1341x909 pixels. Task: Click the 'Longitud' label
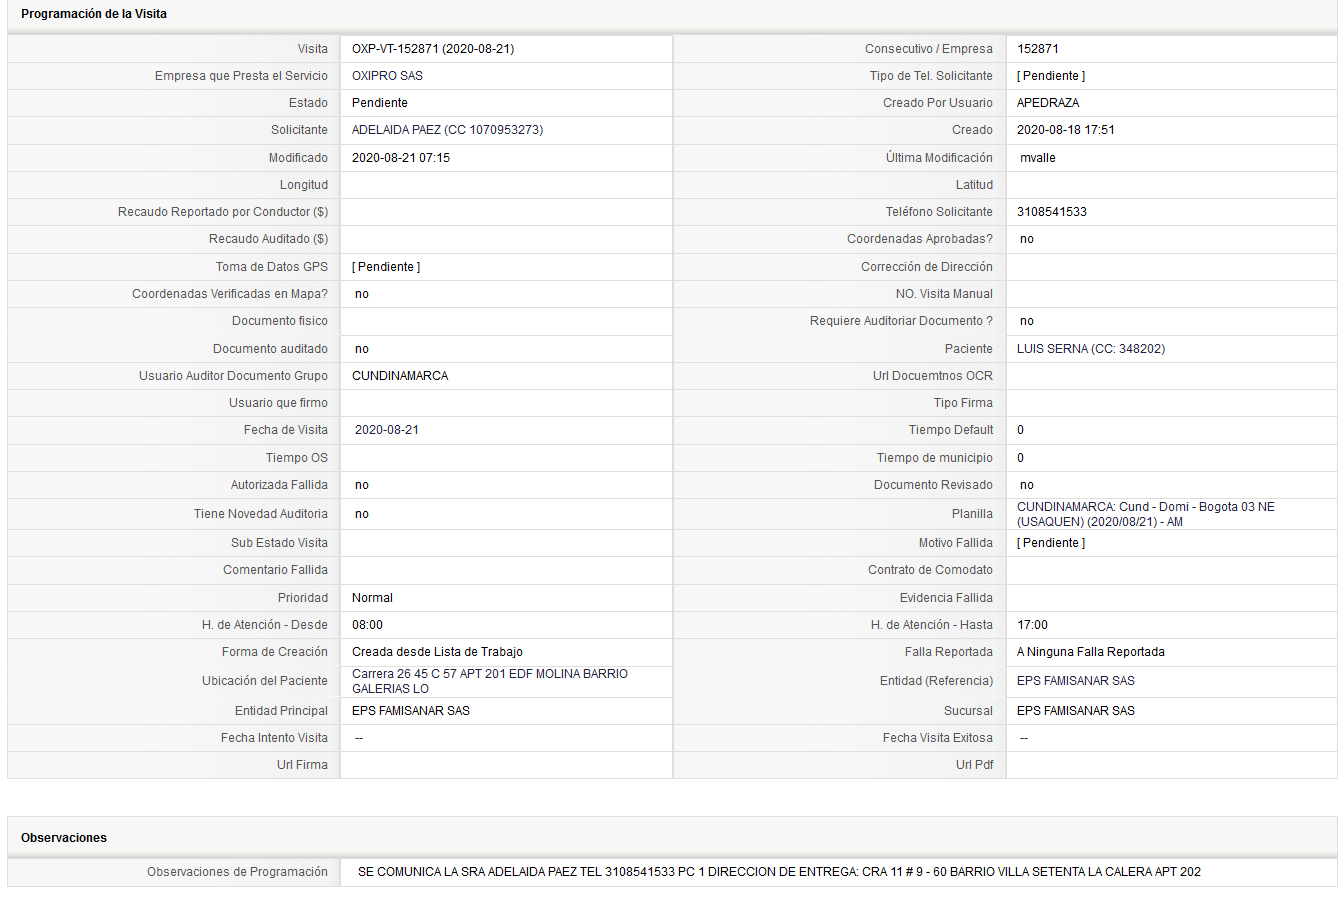(x=304, y=185)
